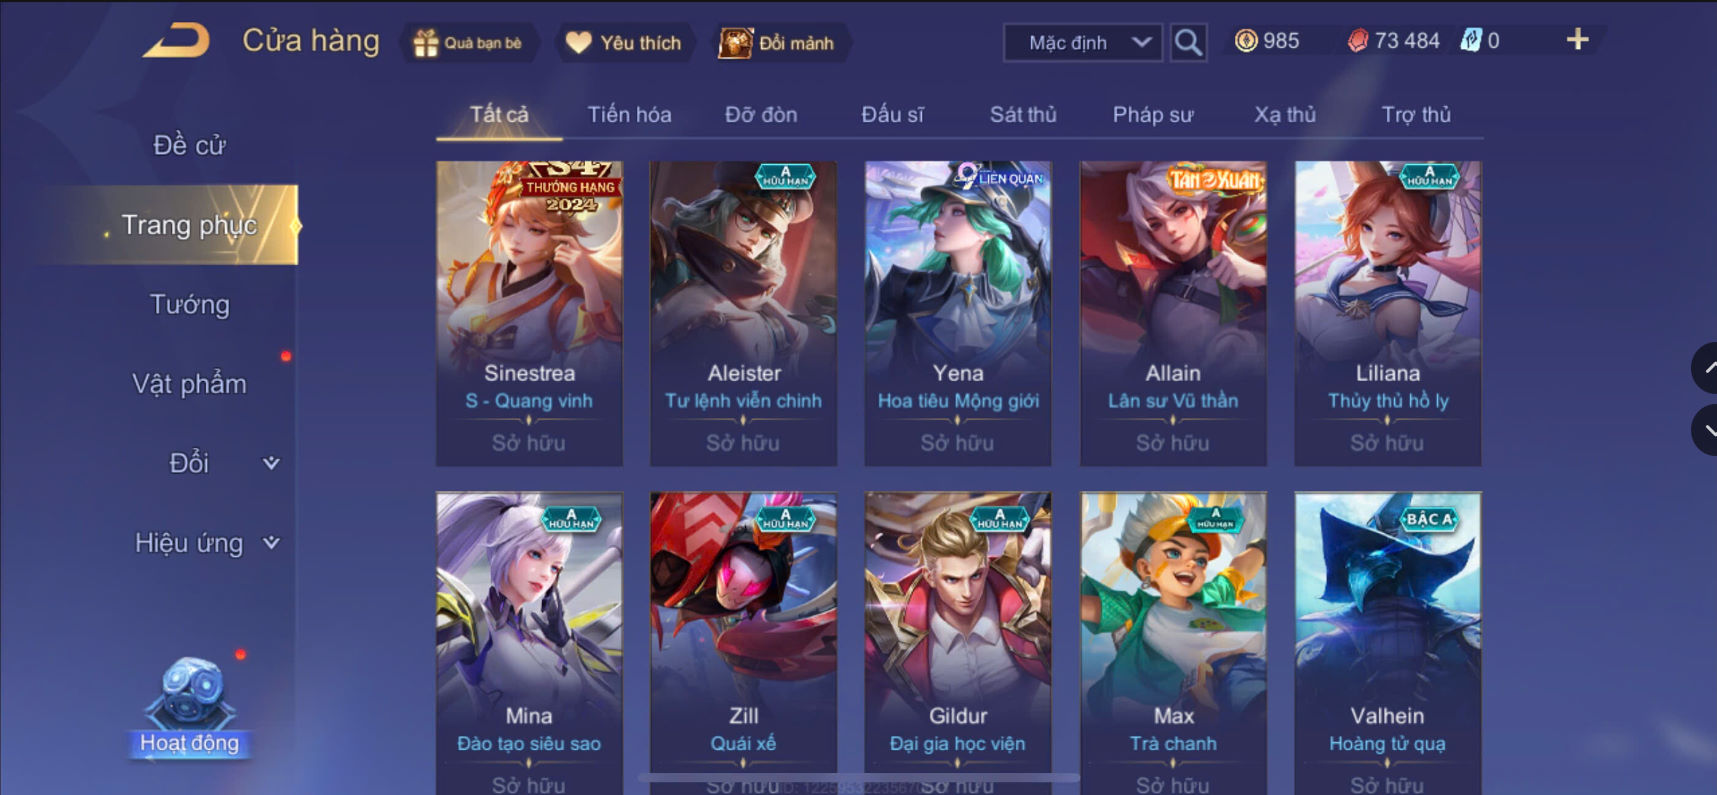The width and height of the screenshot is (1717, 795).
Task: Click the golden back arrow icon
Action: tap(177, 41)
